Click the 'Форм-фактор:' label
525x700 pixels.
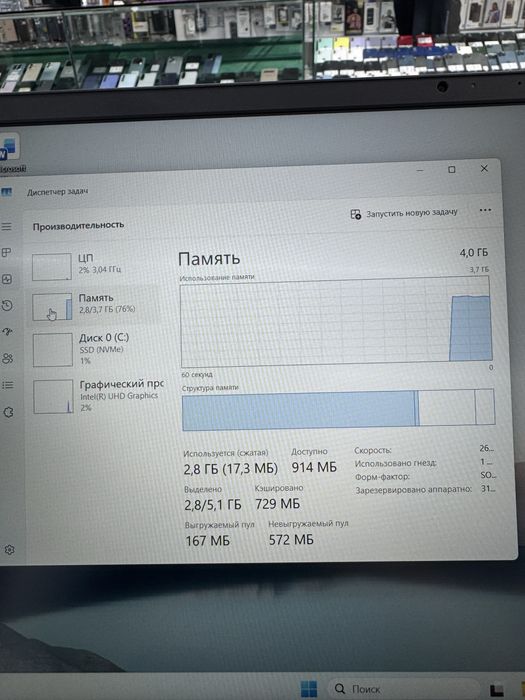pos(383,477)
